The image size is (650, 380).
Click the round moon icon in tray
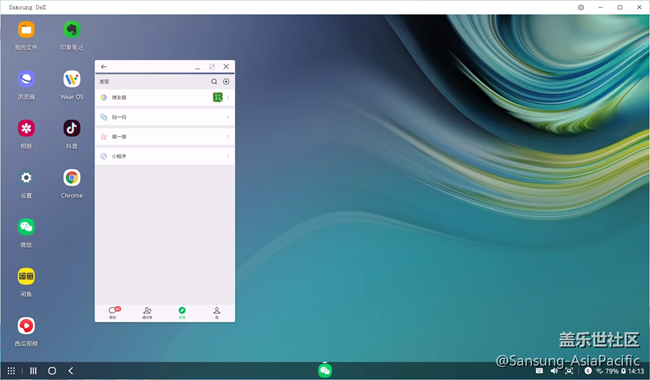click(588, 371)
